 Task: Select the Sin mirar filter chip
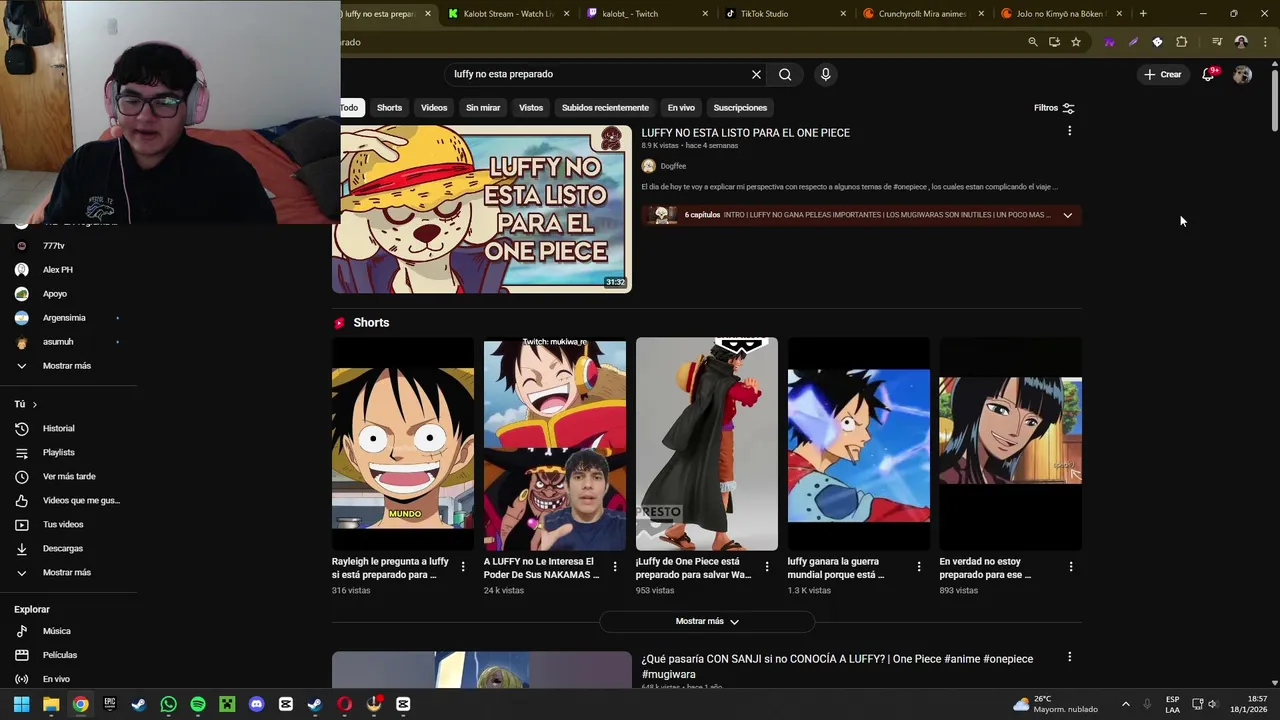click(x=483, y=108)
